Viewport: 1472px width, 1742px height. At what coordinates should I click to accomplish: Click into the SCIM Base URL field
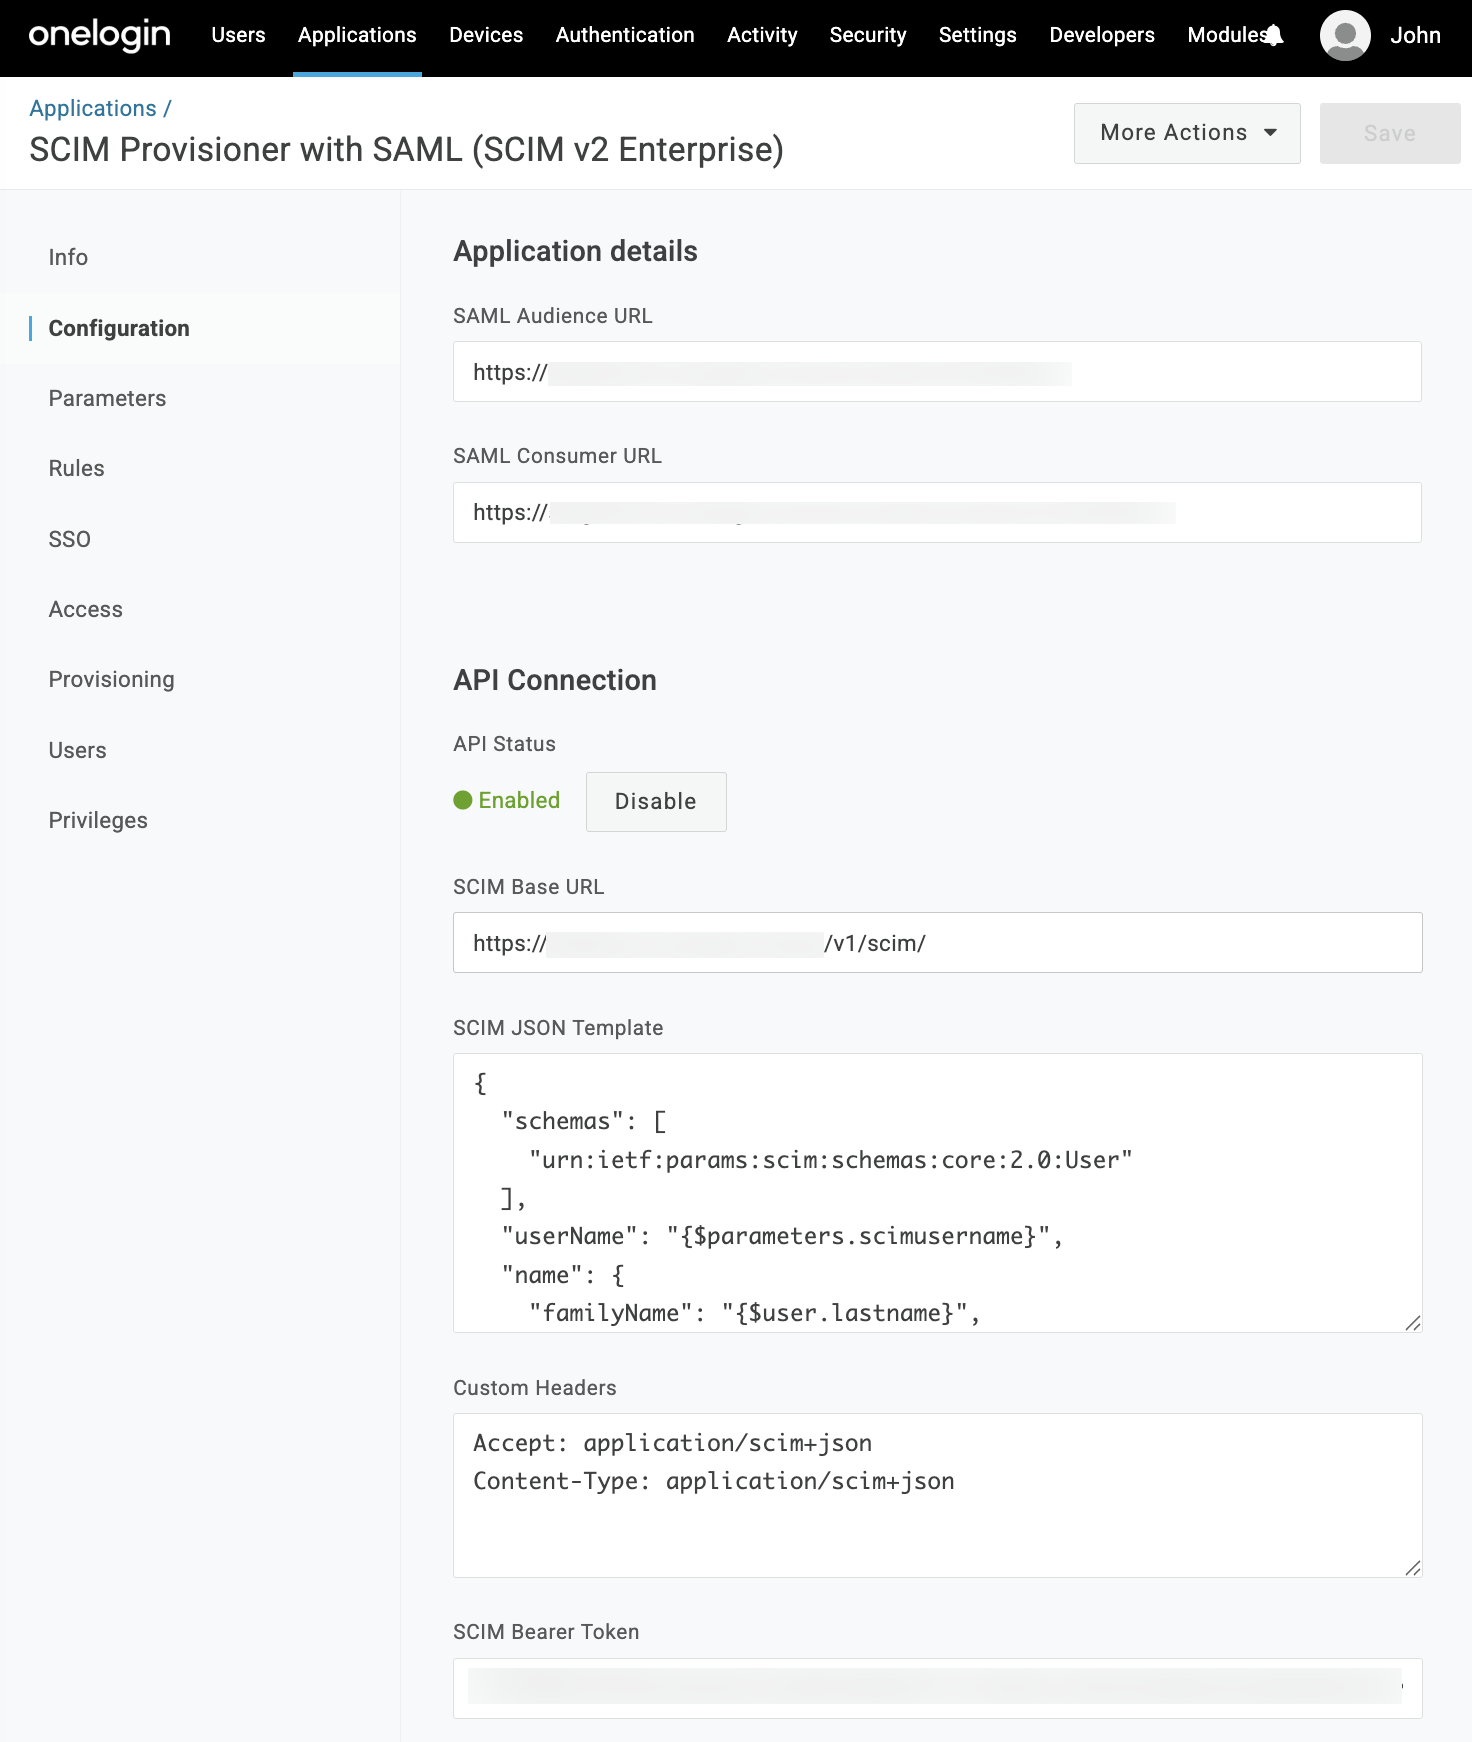pyautogui.click(x=1100, y=942)
